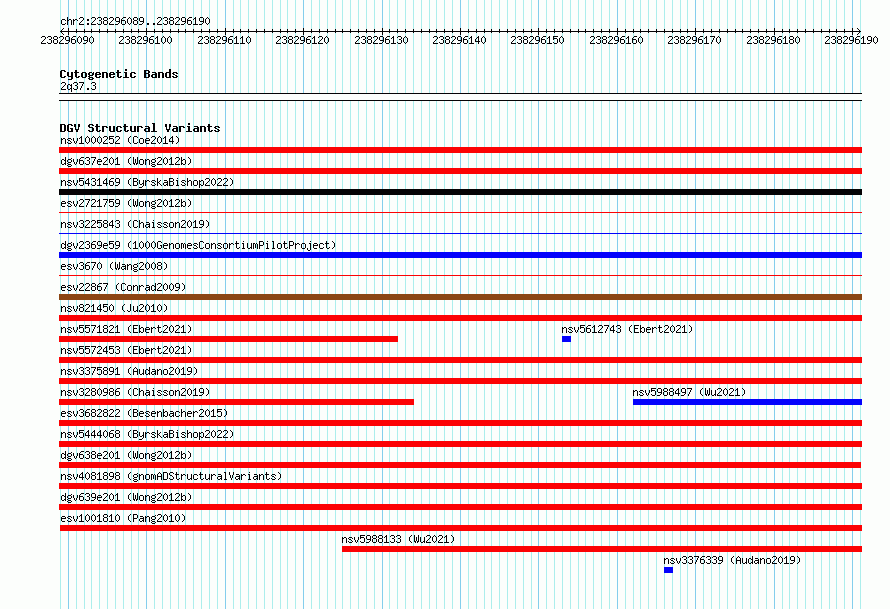Select the thick blue bar under dgv2369e59
Viewport: 890px width, 609px height.
(460, 255)
